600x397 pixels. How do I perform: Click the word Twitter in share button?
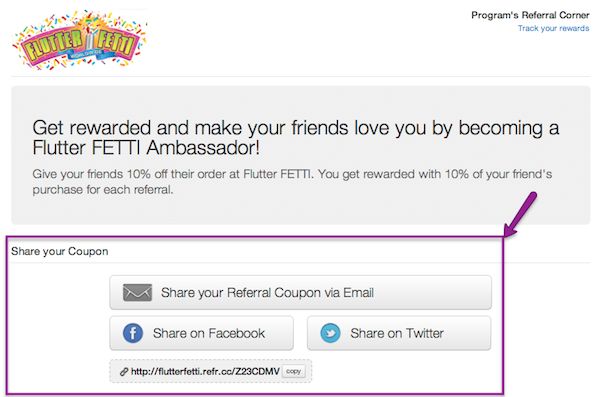click(x=425, y=333)
